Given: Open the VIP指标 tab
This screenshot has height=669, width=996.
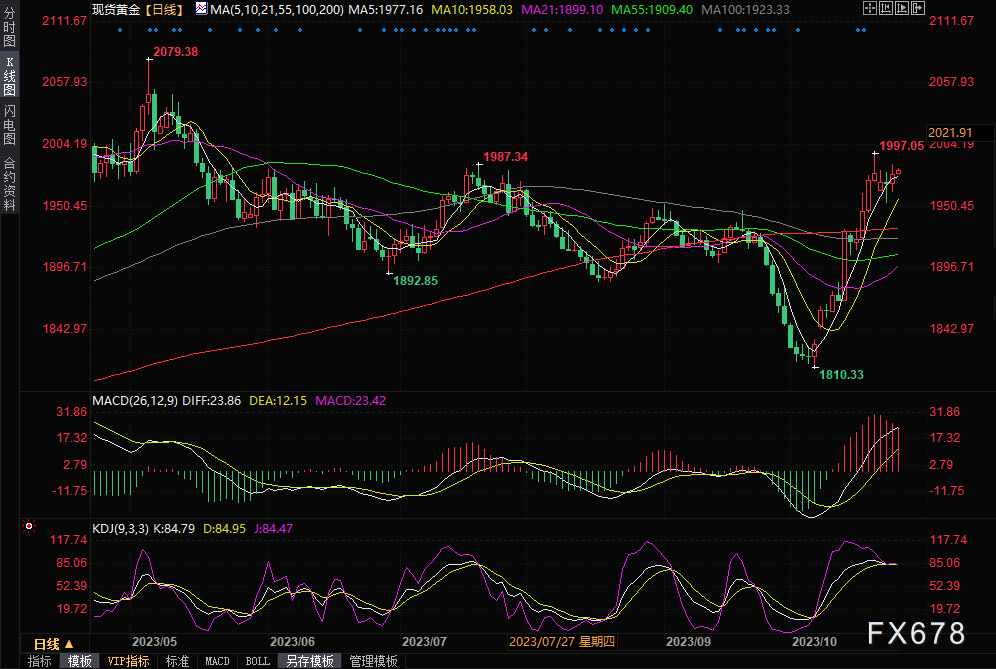Looking at the screenshot, I should point(128,661).
